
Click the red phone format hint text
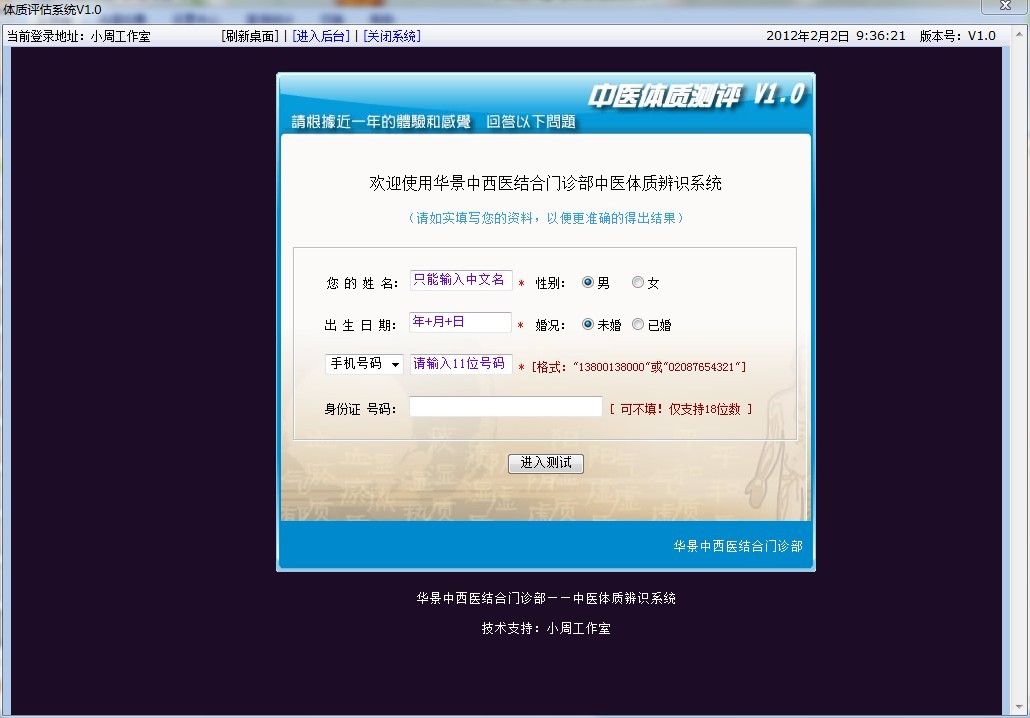coord(638,367)
